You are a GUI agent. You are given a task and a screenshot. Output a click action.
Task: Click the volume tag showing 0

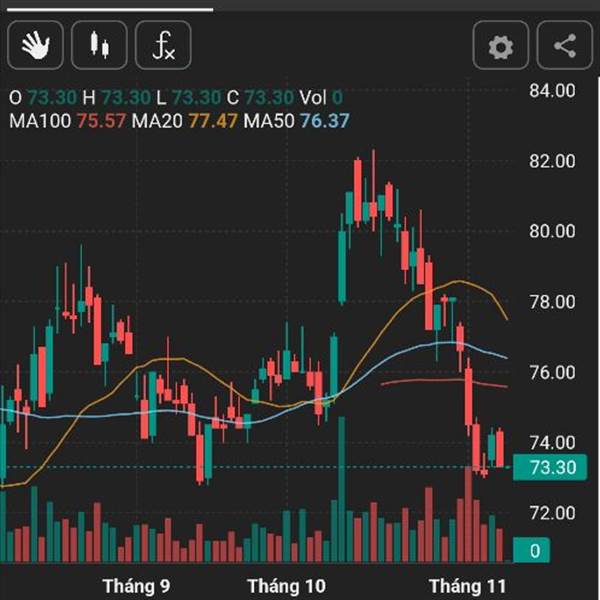[532, 550]
